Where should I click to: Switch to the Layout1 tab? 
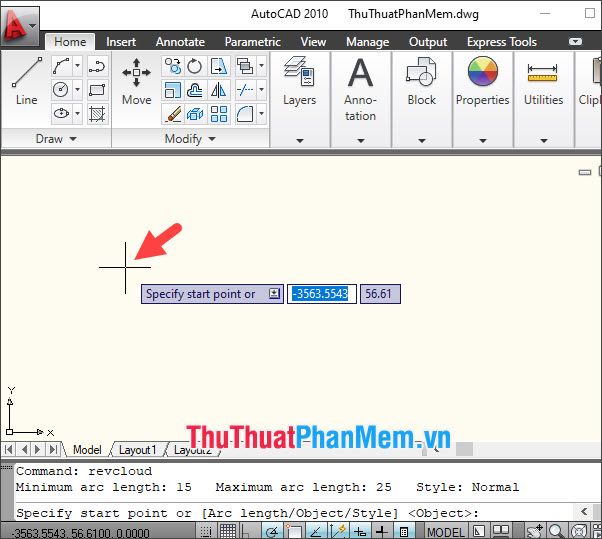pyautogui.click(x=137, y=450)
